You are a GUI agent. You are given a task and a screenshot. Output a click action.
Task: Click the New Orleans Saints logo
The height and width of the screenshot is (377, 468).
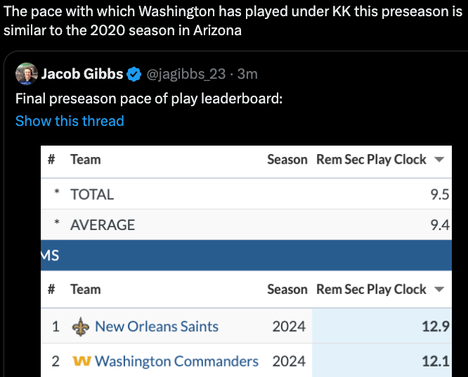(x=81, y=327)
